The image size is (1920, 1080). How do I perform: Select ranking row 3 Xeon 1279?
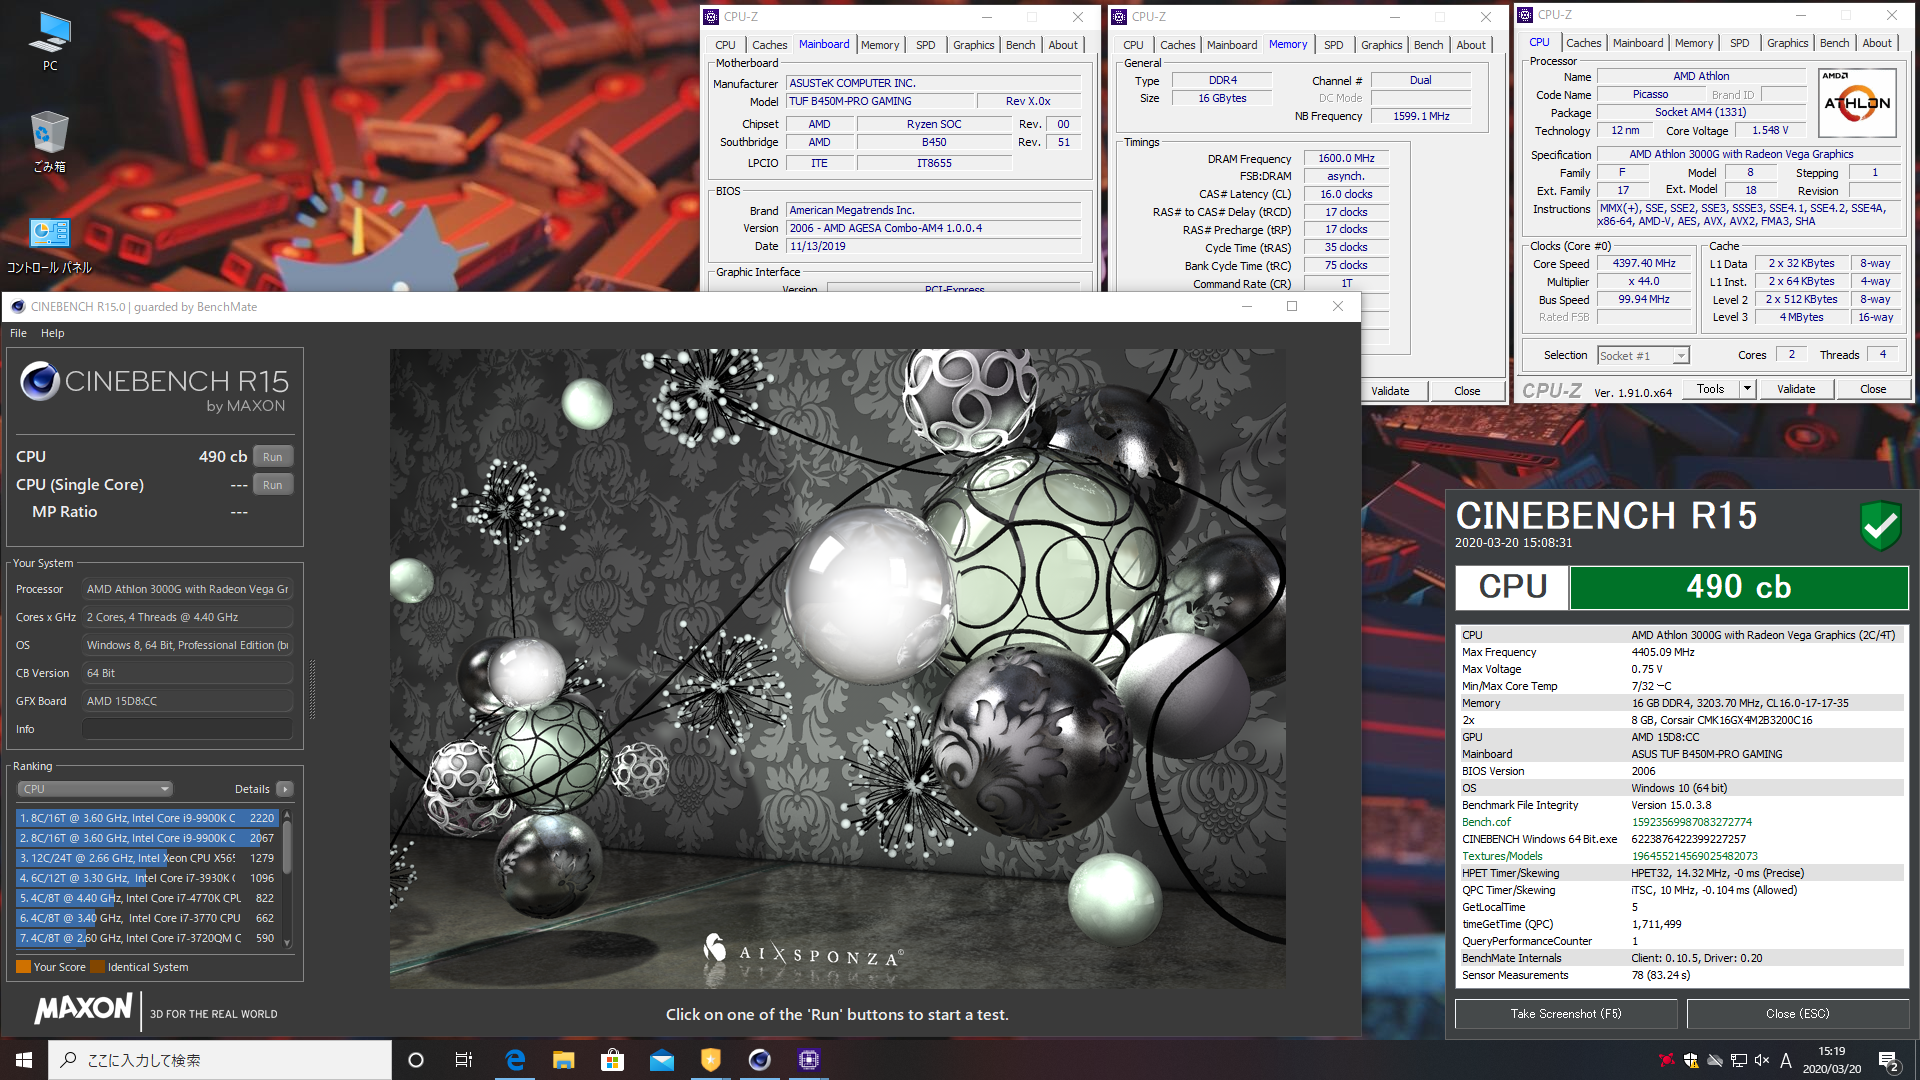coord(146,858)
